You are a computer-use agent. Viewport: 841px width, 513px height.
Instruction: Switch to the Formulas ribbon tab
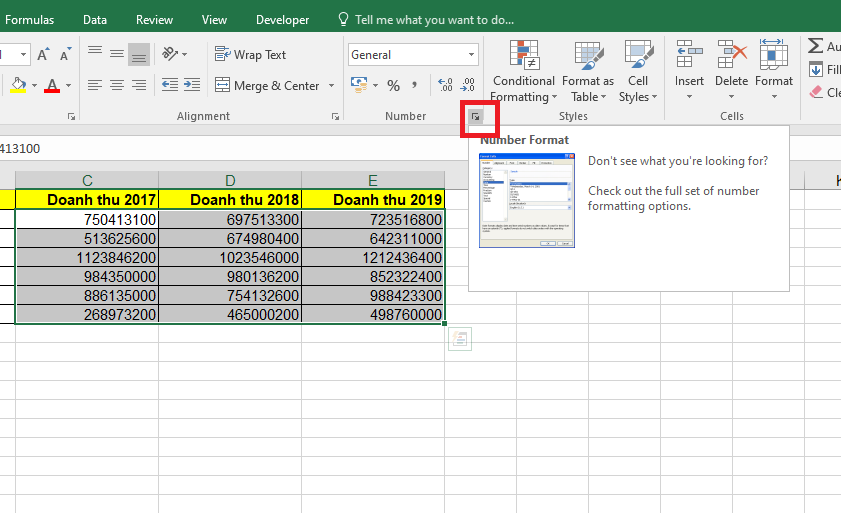[30, 19]
